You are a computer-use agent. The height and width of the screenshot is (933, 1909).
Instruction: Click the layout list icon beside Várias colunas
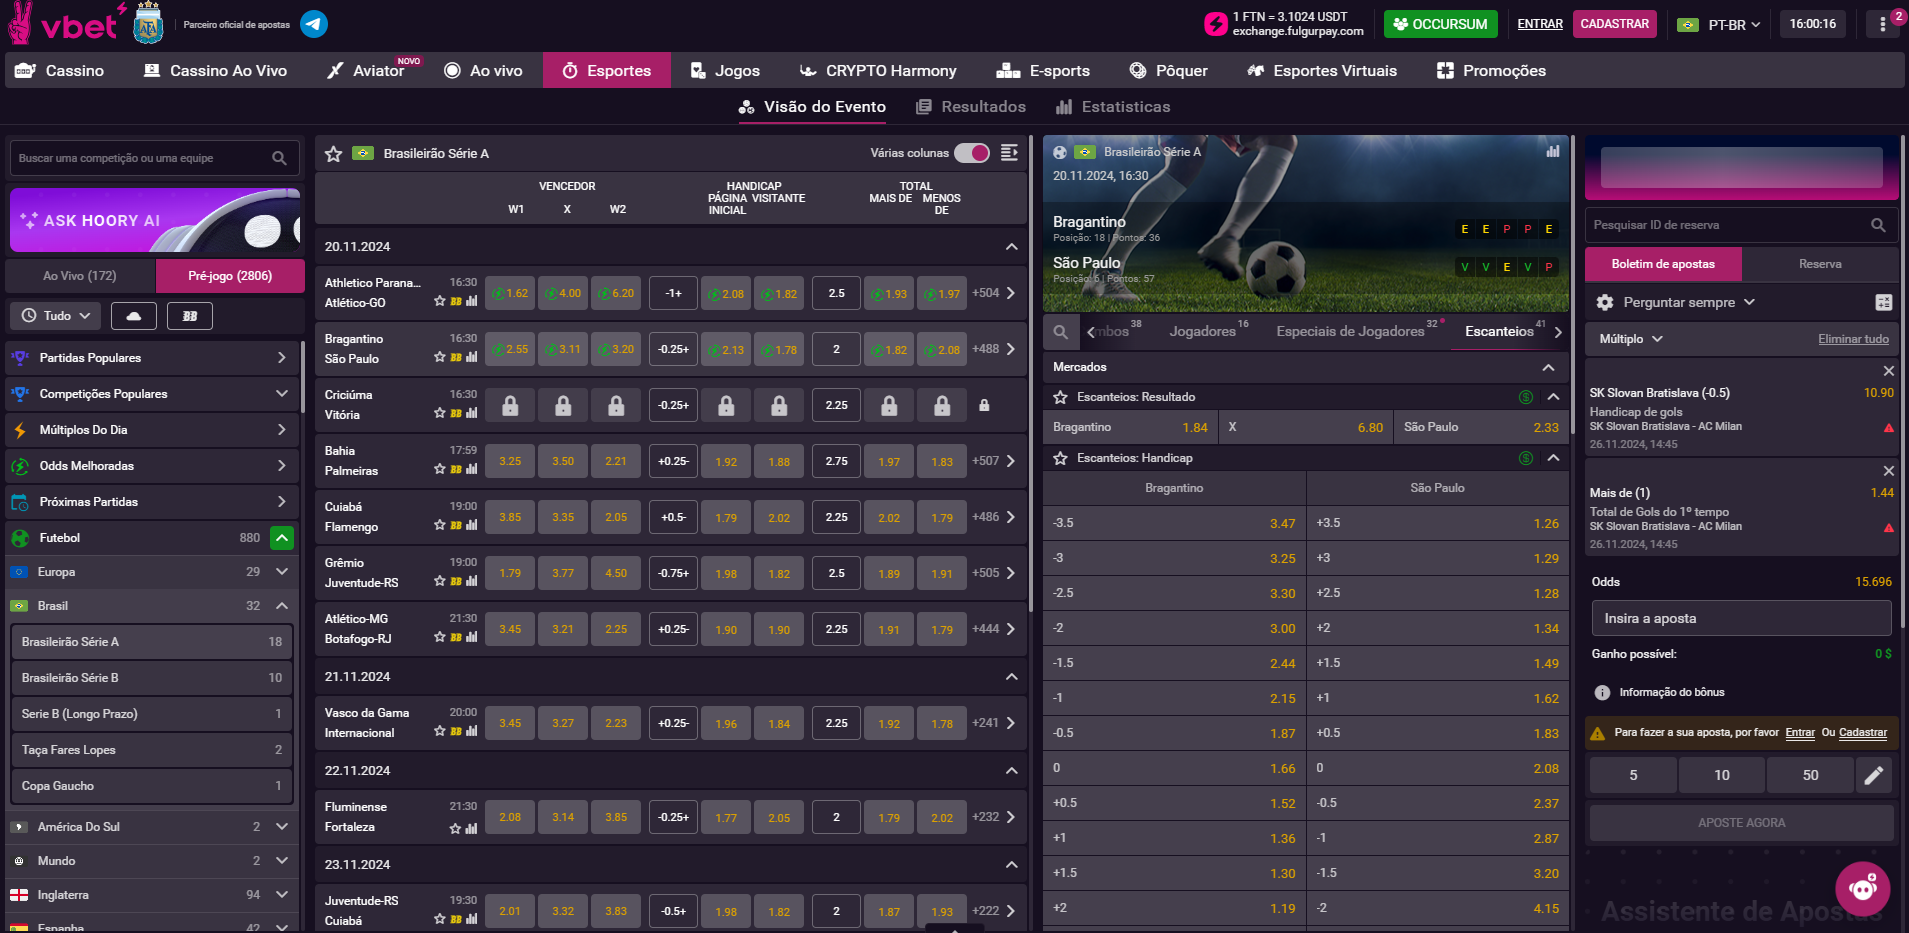[x=1009, y=153]
